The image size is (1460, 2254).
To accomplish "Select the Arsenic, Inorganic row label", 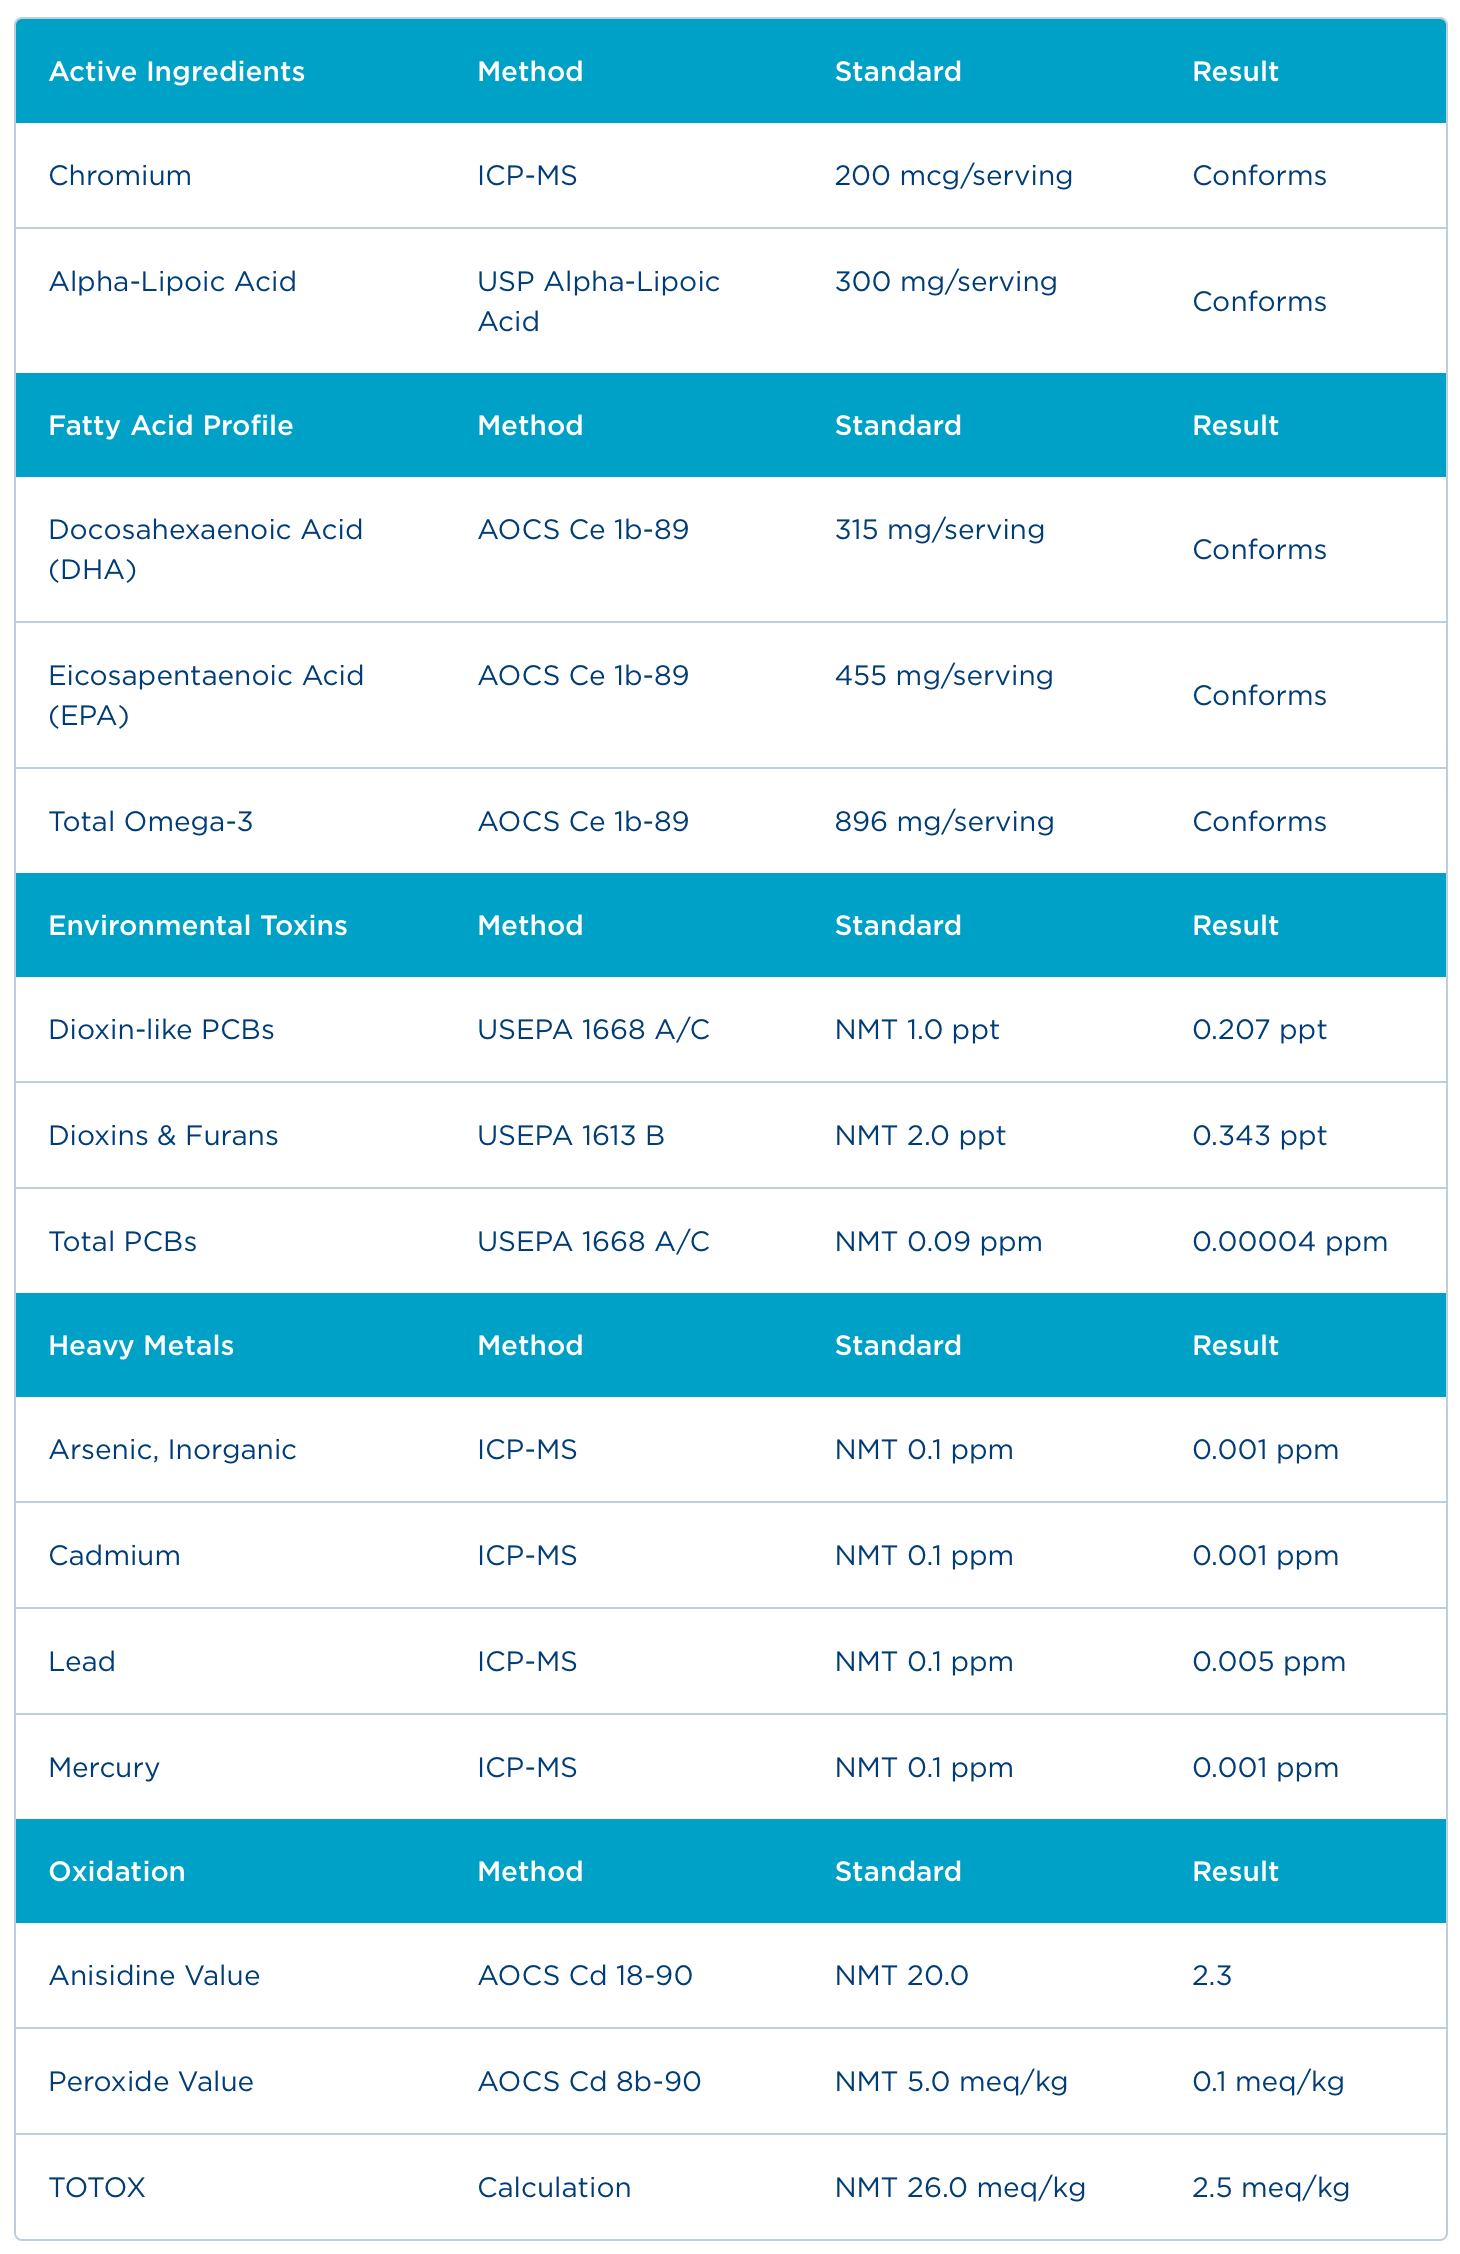I will click(x=172, y=1450).
